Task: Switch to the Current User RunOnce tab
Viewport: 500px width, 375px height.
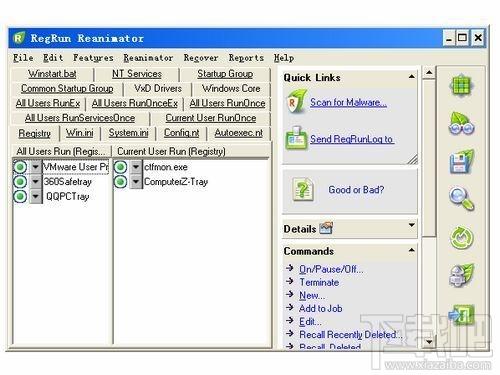Action: (211, 118)
